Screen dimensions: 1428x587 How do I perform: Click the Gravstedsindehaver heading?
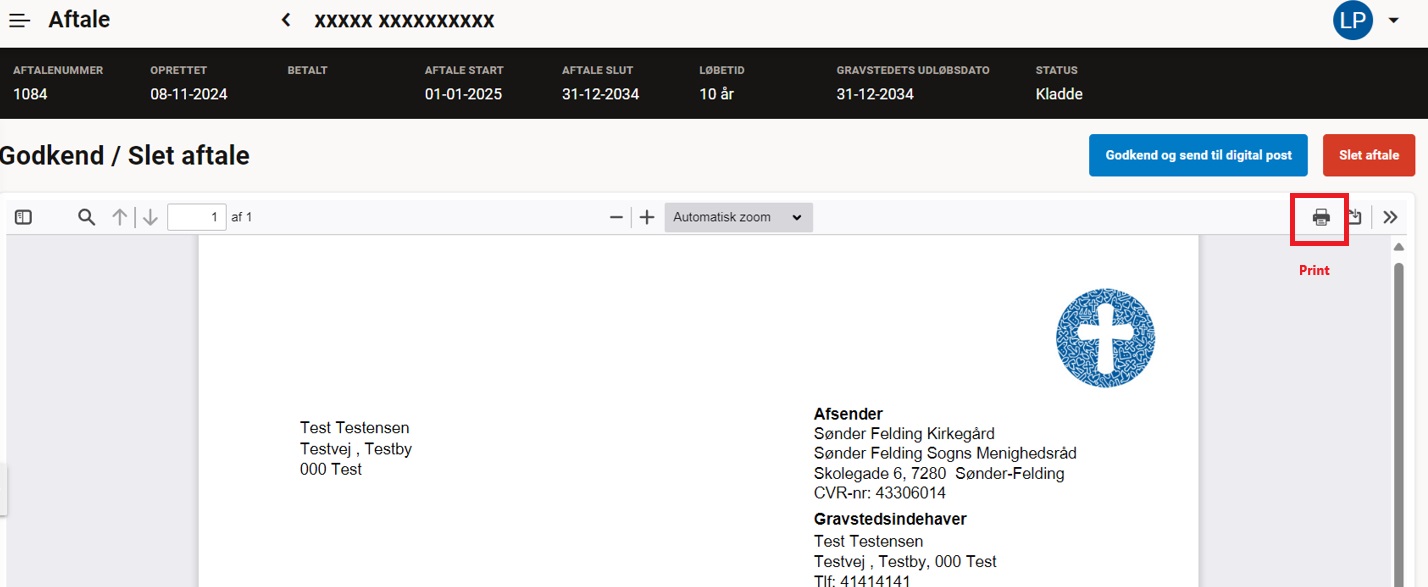click(x=890, y=519)
